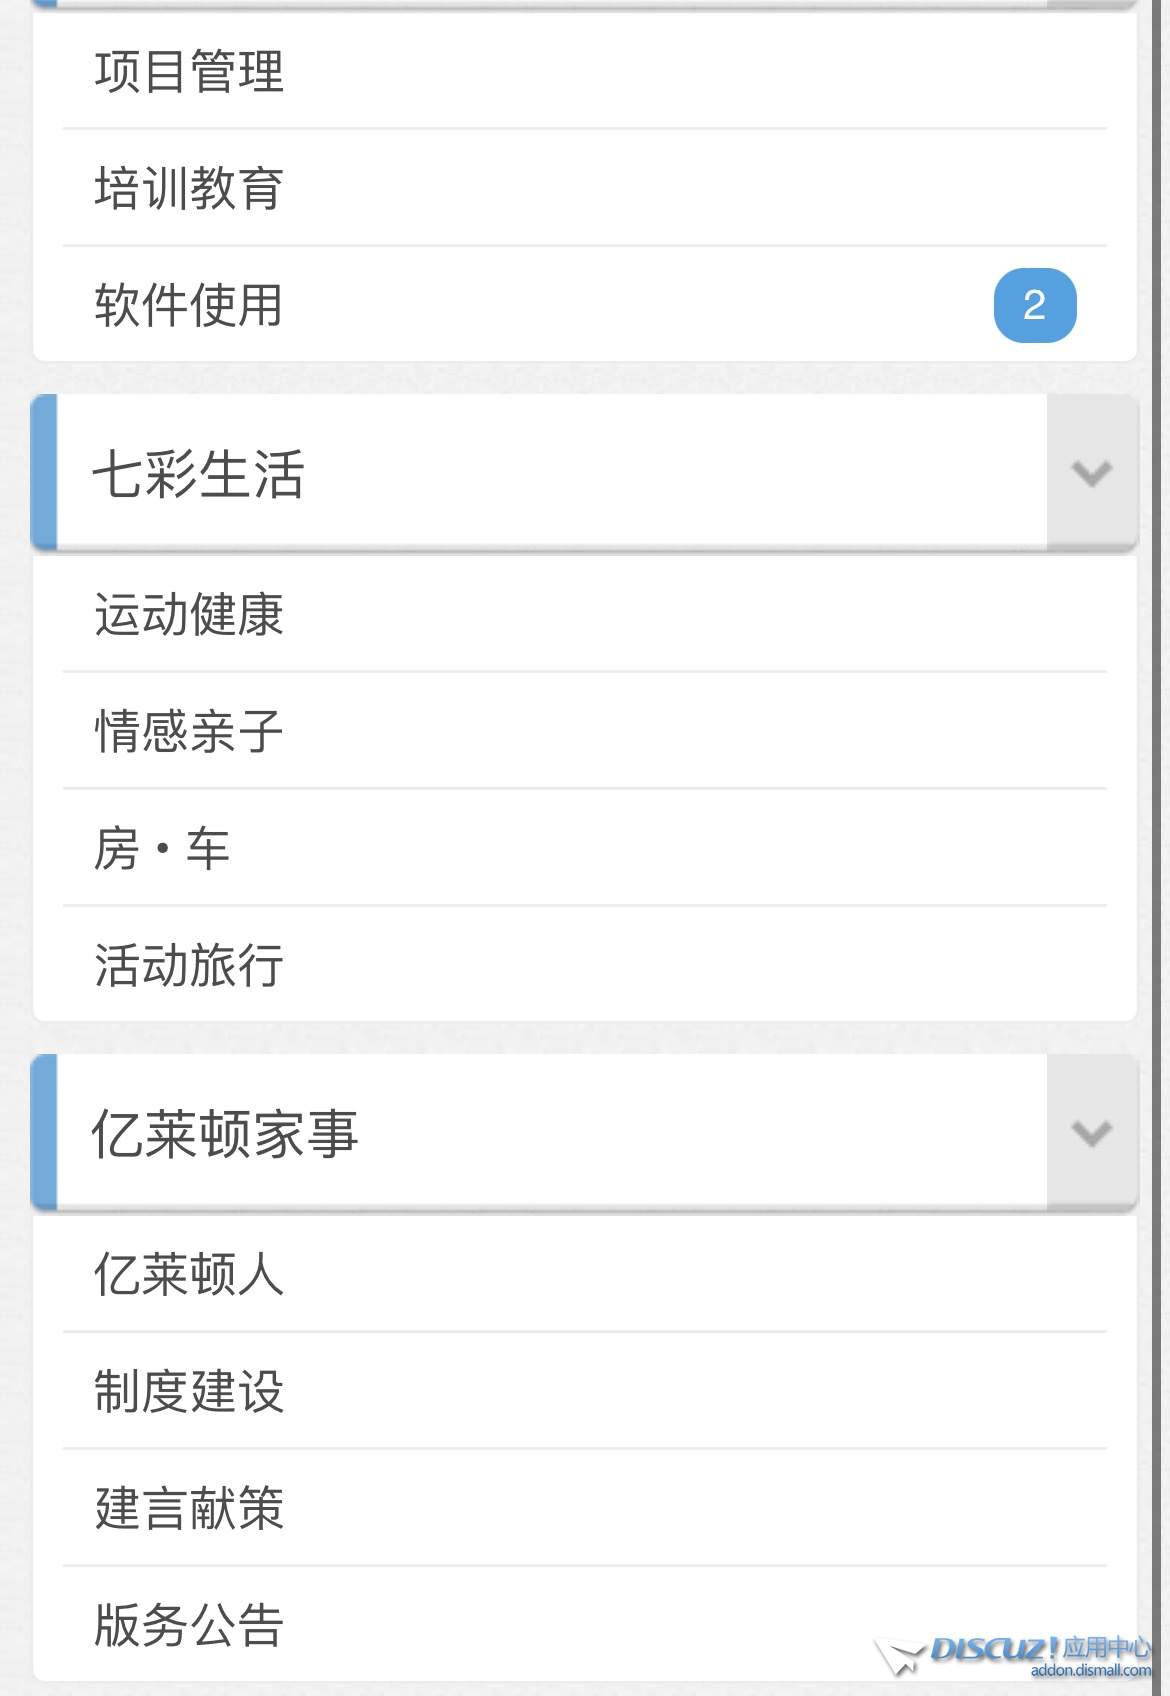Click the blue bar beside 七彩生活
This screenshot has width=1170, height=1696.
pyautogui.click(x=45, y=473)
